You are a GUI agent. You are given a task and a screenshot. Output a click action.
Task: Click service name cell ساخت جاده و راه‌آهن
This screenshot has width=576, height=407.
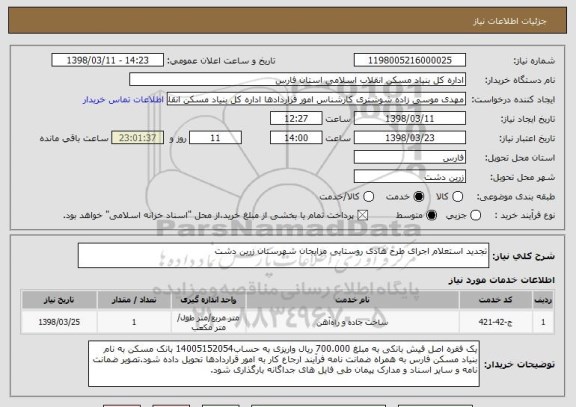tap(352, 322)
